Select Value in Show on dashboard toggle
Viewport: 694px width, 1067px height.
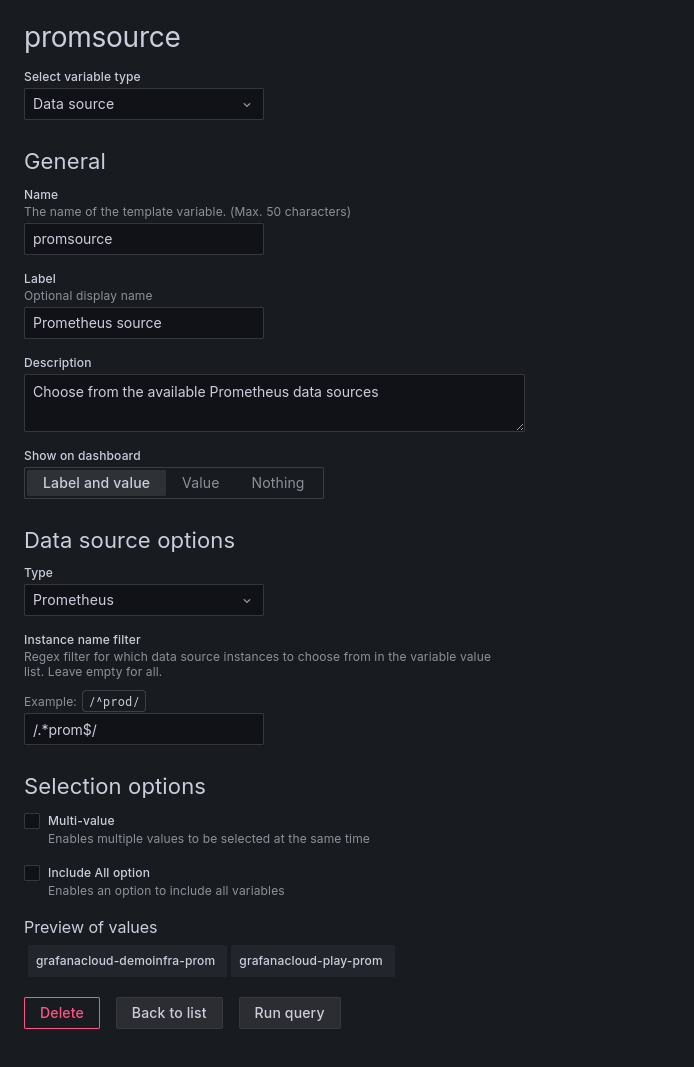pyautogui.click(x=200, y=482)
